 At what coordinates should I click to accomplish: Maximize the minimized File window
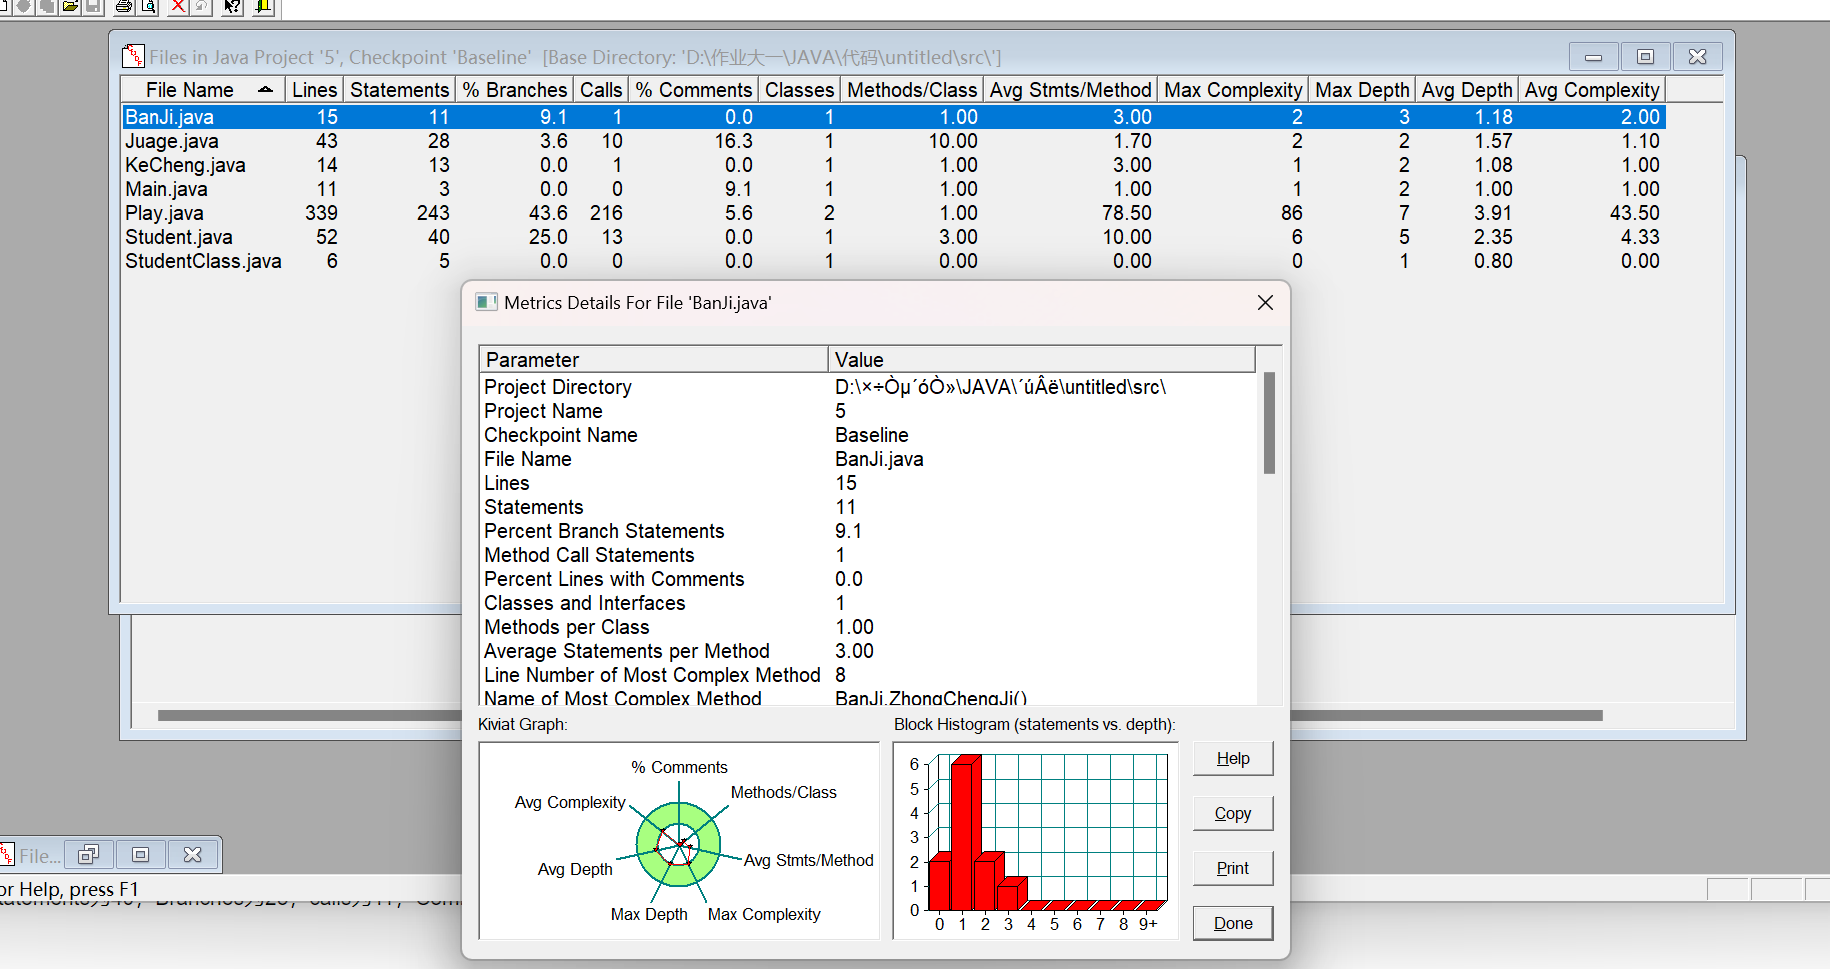point(141,855)
